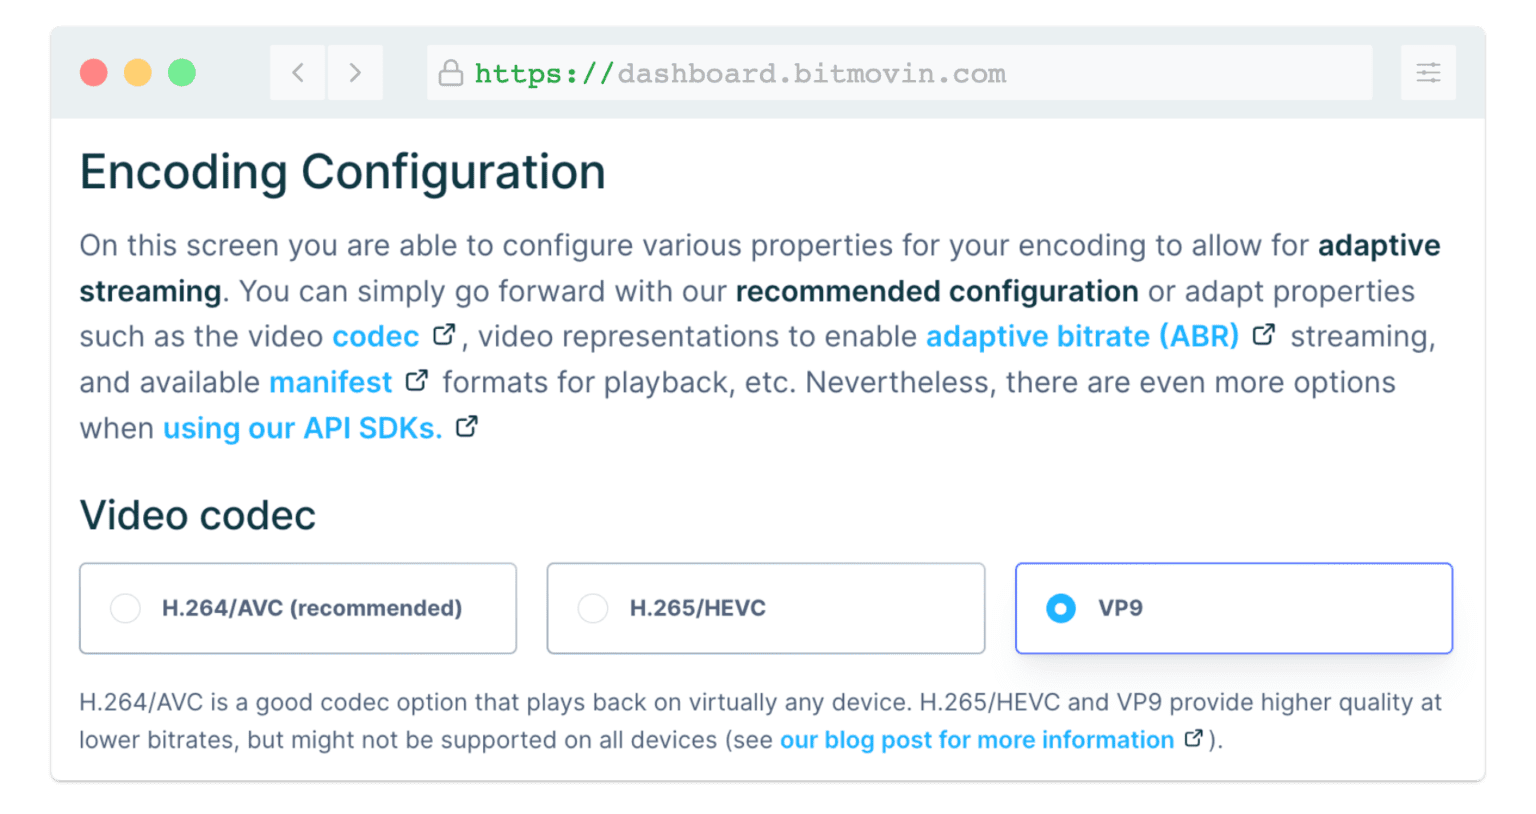Click the yellow minimize traffic light

(138, 72)
